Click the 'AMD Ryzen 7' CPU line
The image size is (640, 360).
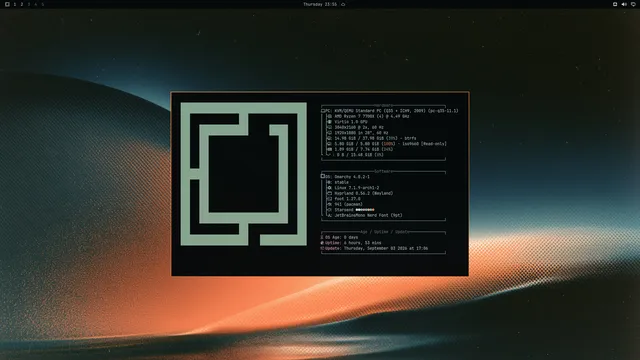[372, 116]
